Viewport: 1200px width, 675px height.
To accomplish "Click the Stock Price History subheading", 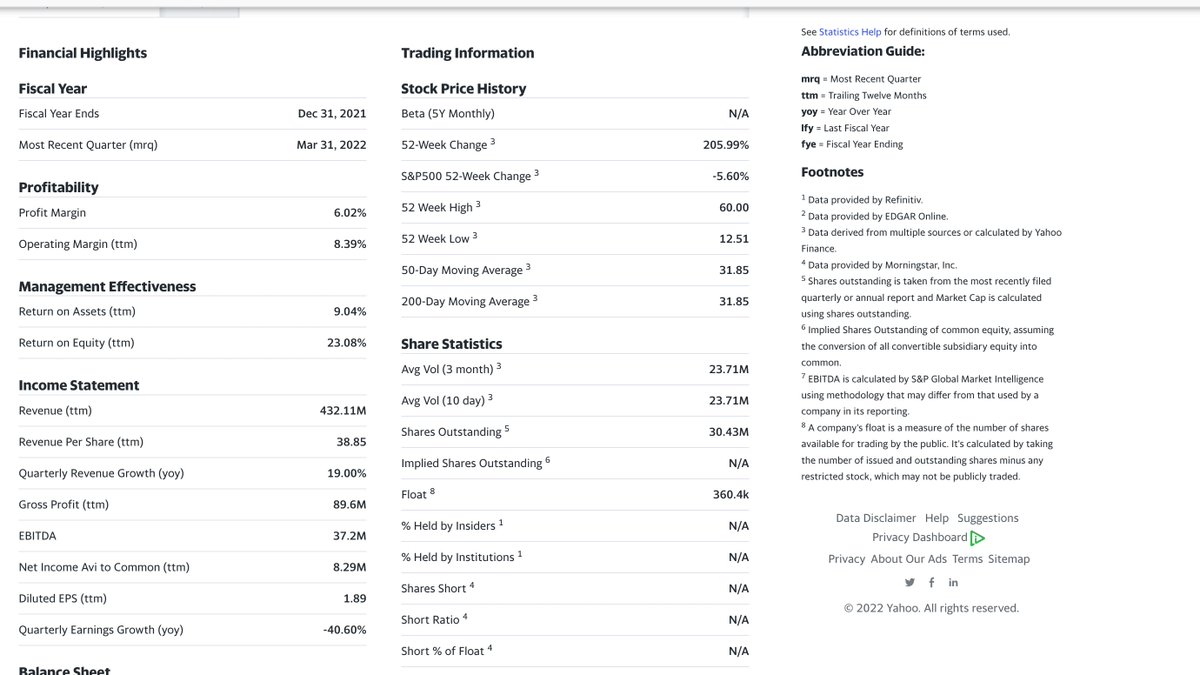I will point(463,89).
